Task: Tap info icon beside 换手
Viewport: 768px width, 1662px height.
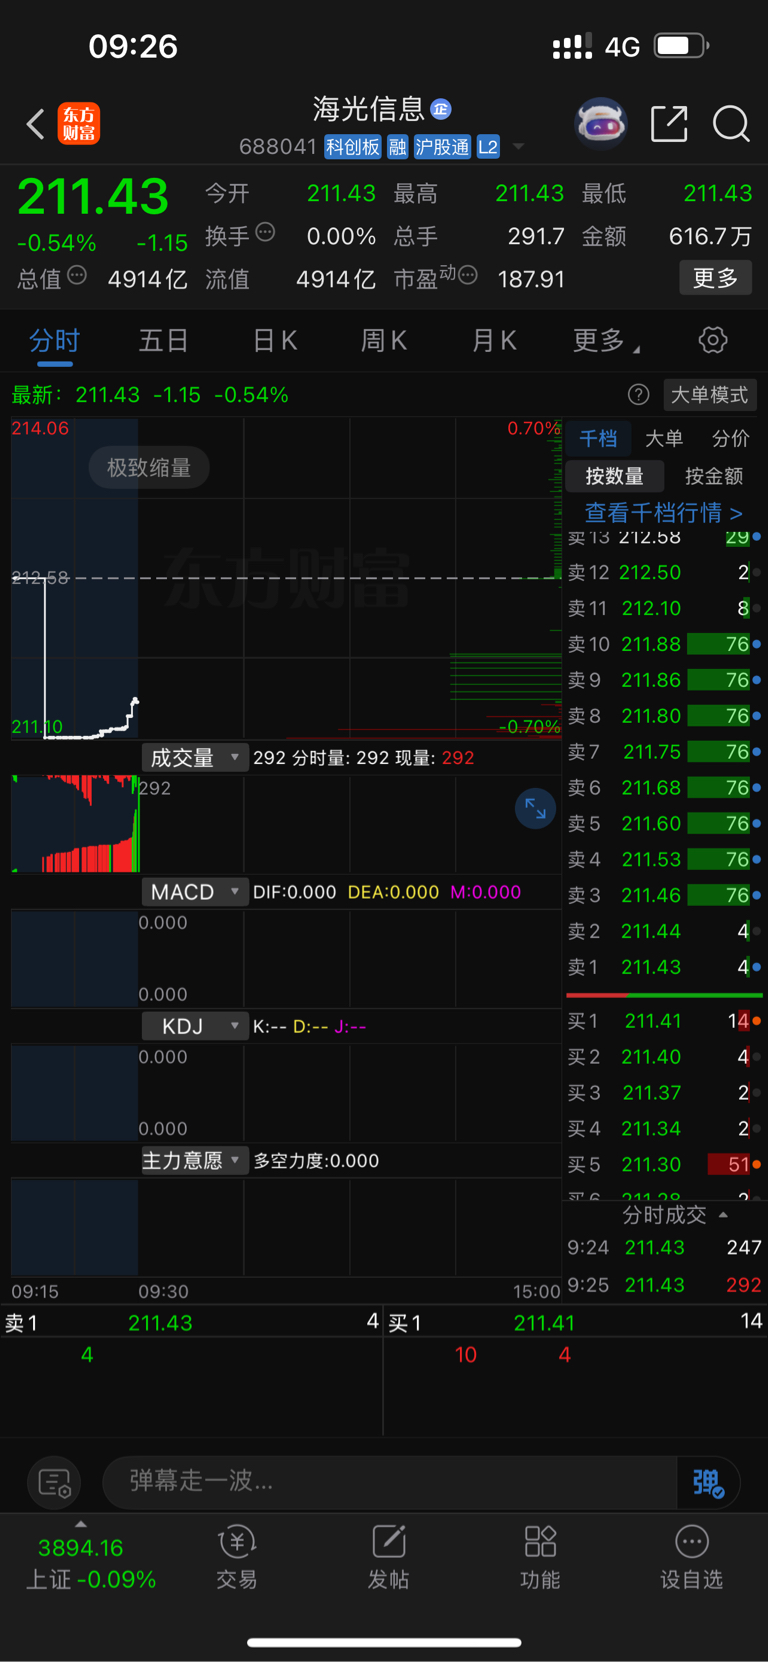Action: coord(265,232)
